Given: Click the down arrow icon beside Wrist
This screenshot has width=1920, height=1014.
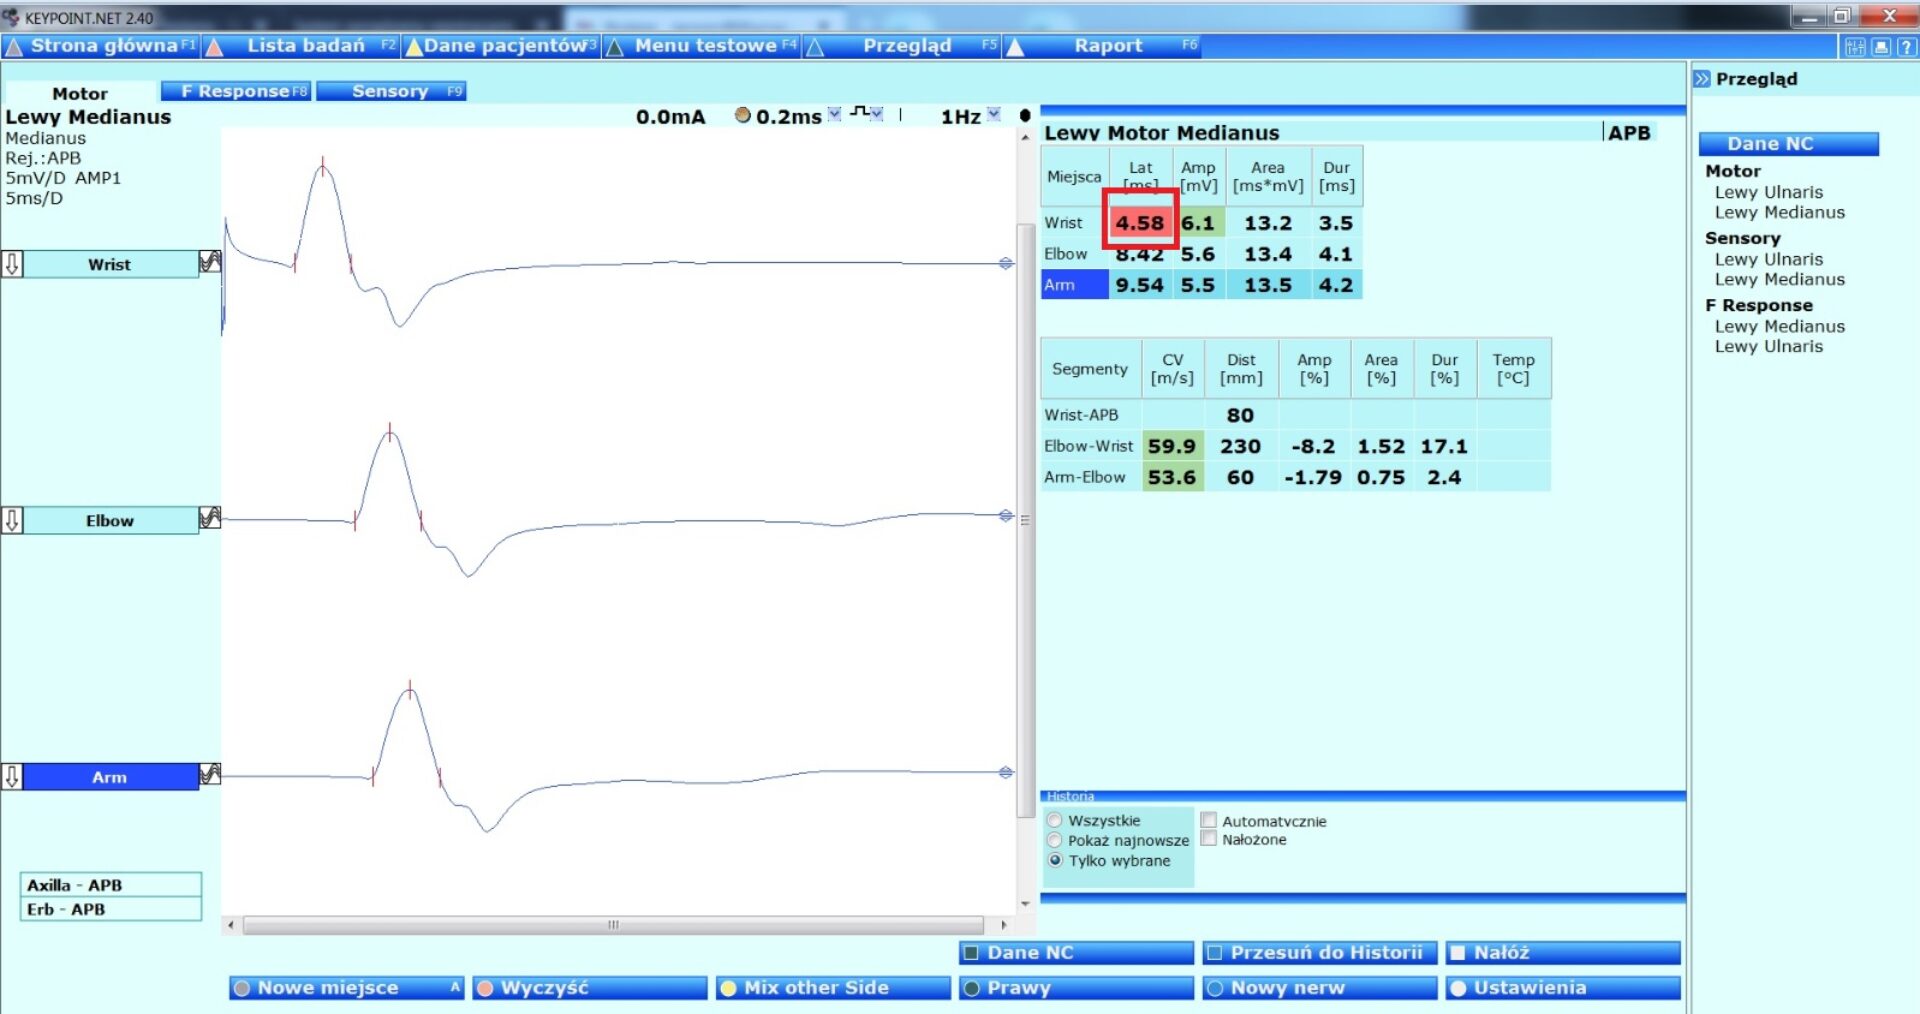Looking at the screenshot, I should coord(12,264).
